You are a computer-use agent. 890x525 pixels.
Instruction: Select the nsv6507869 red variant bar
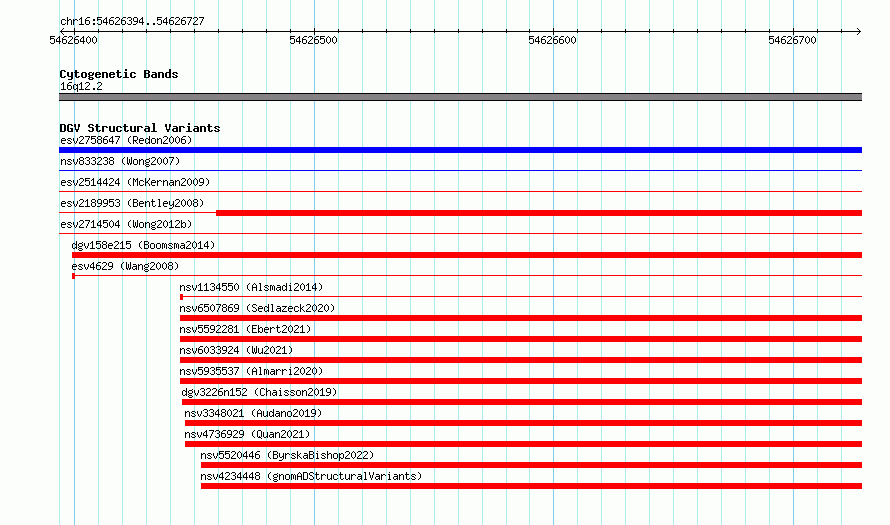pos(521,318)
